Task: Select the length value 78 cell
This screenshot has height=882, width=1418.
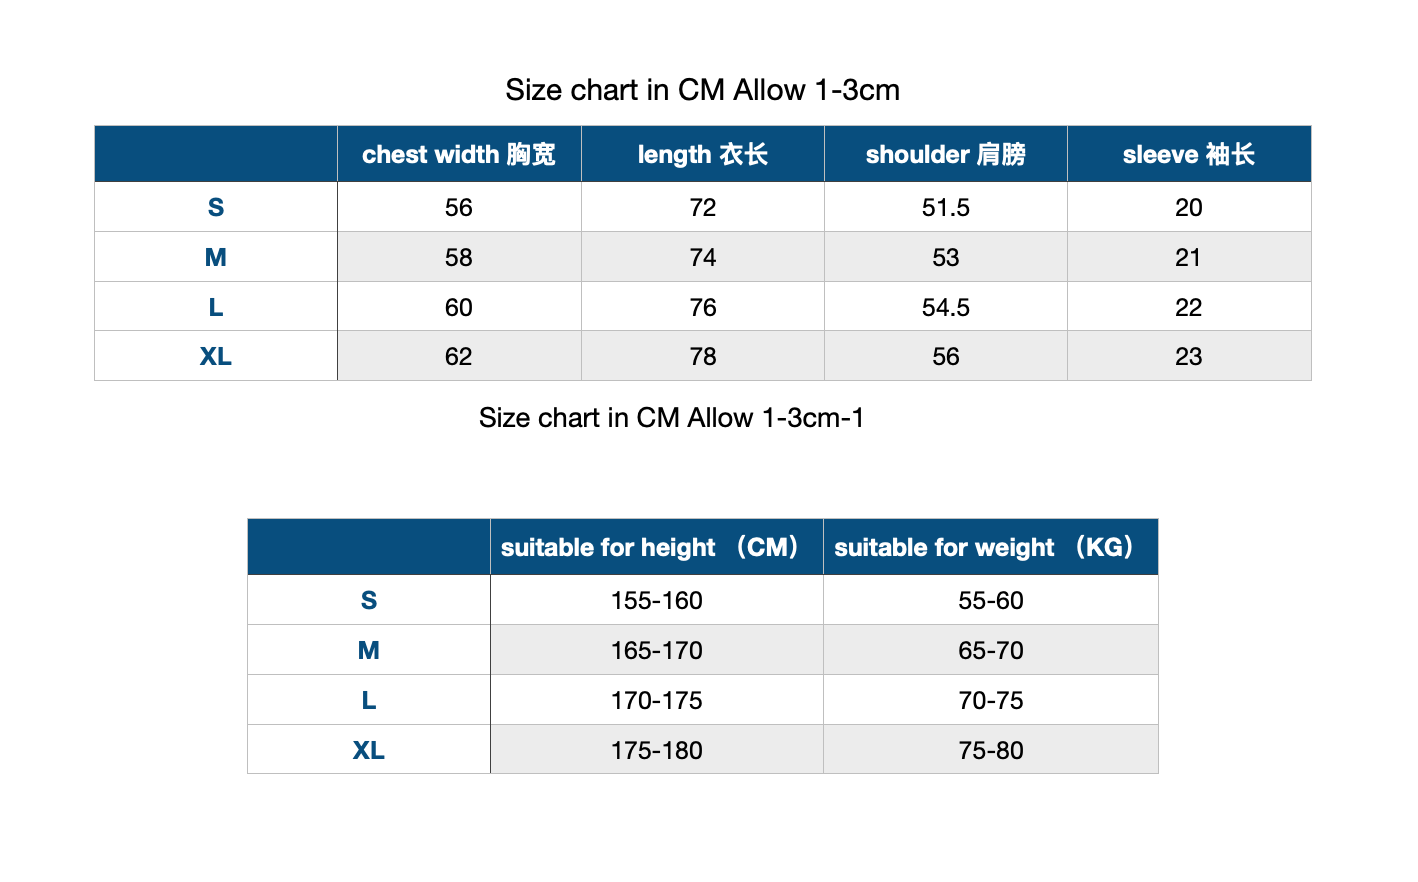Action: coord(703,356)
